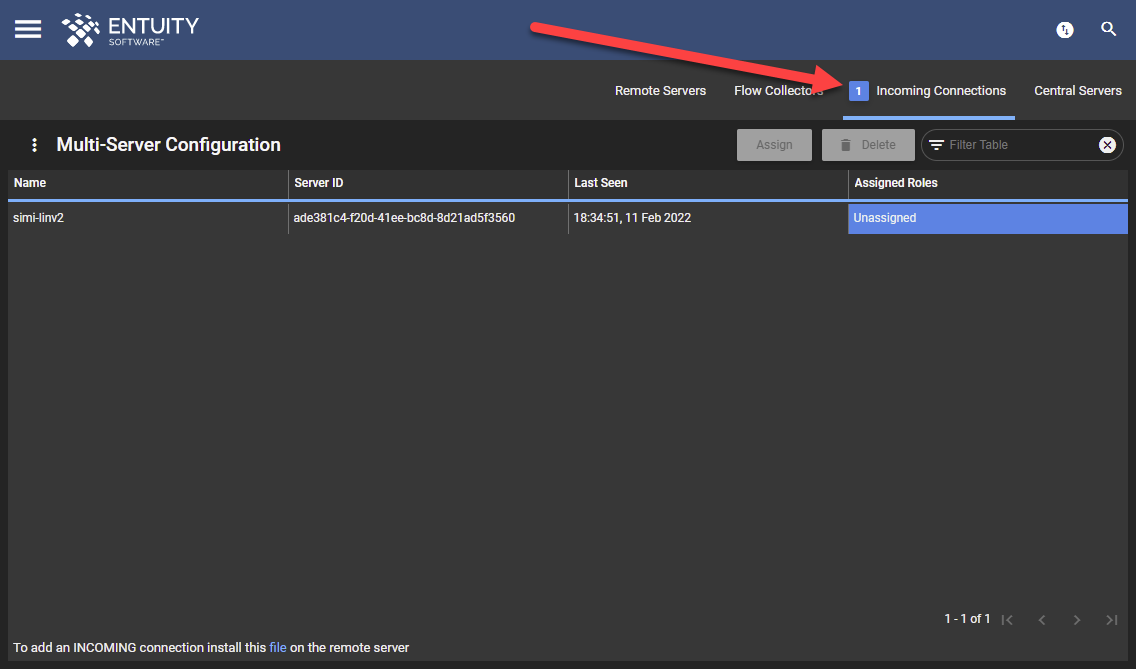The image size is (1136, 669).
Task: Click the Multi-Server Configuration title
Action: tap(169, 145)
